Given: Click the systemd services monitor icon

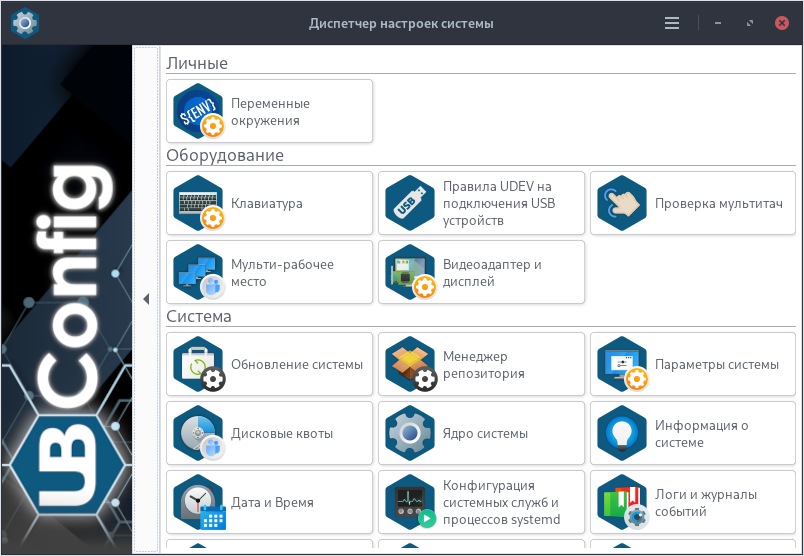Looking at the screenshot, I should (x=411, y=502).
